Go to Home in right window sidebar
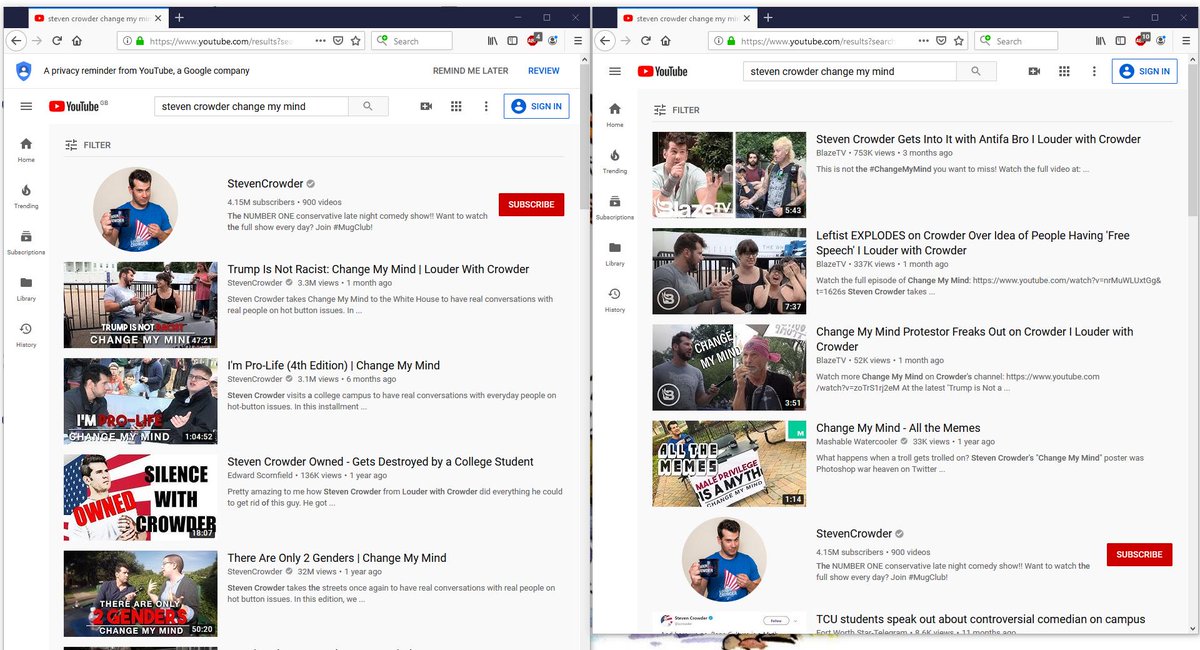The width and height of the screenshot is (1200, 650). coord(615,114)
